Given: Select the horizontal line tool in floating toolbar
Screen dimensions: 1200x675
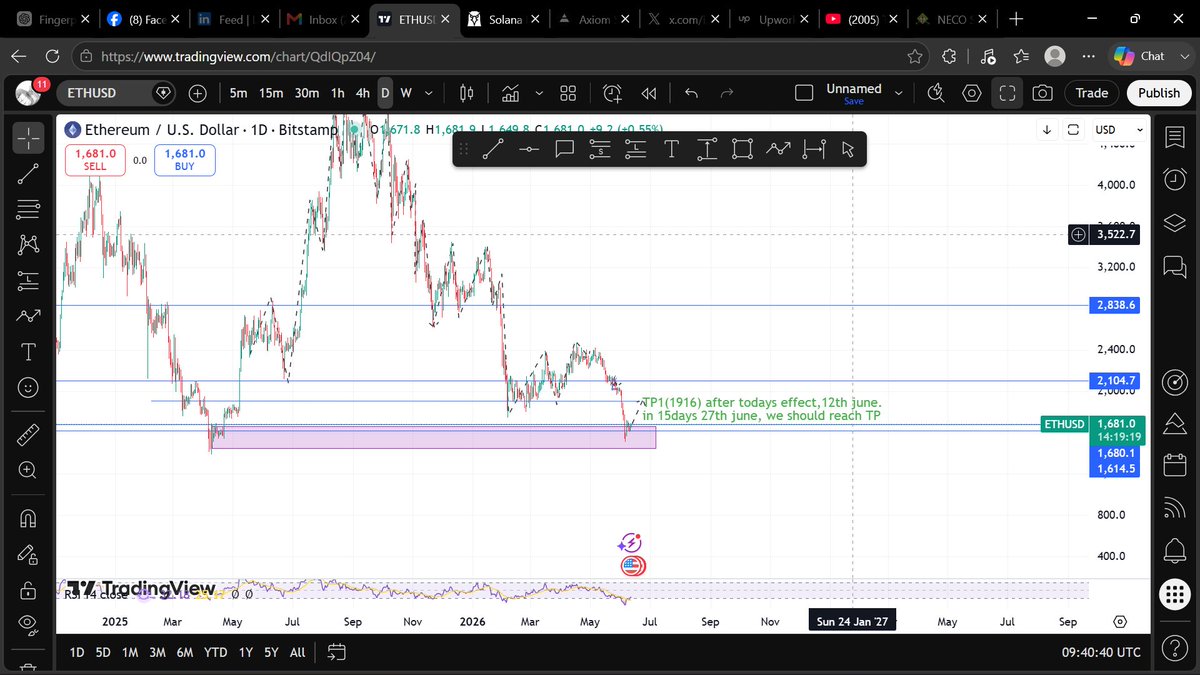Looking at the screenshot, I should (x=529, y=150).
